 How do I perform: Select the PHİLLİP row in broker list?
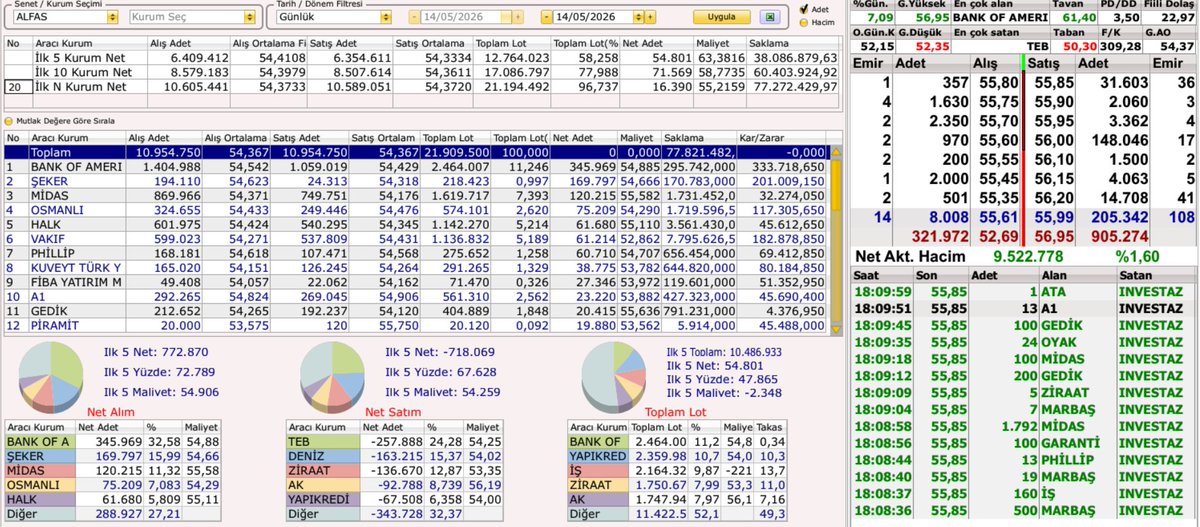click(416, 253)
